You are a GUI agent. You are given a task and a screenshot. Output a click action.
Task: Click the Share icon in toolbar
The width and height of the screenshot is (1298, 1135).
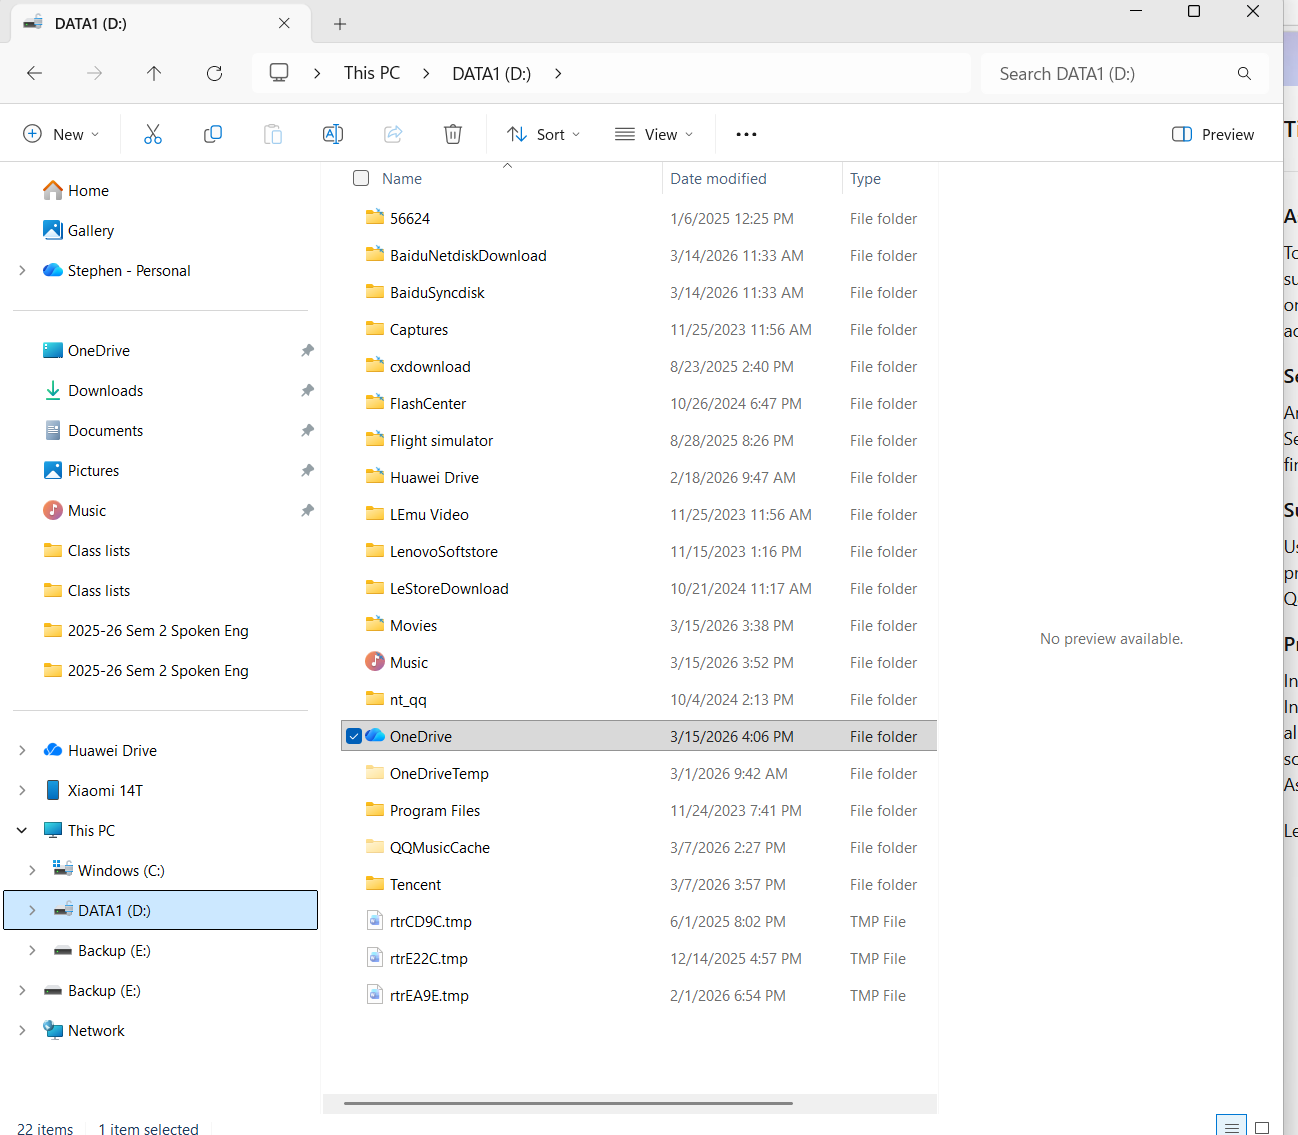pos(393,134)
